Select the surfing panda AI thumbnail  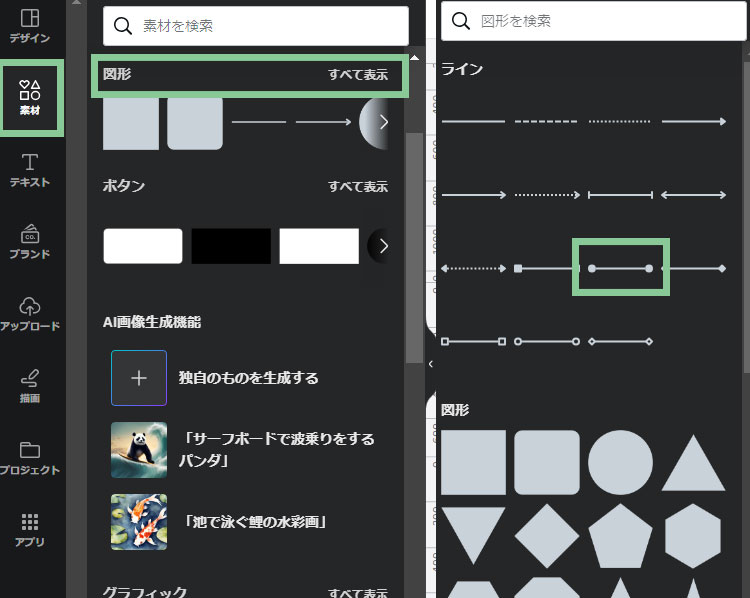tap(139, 450)
